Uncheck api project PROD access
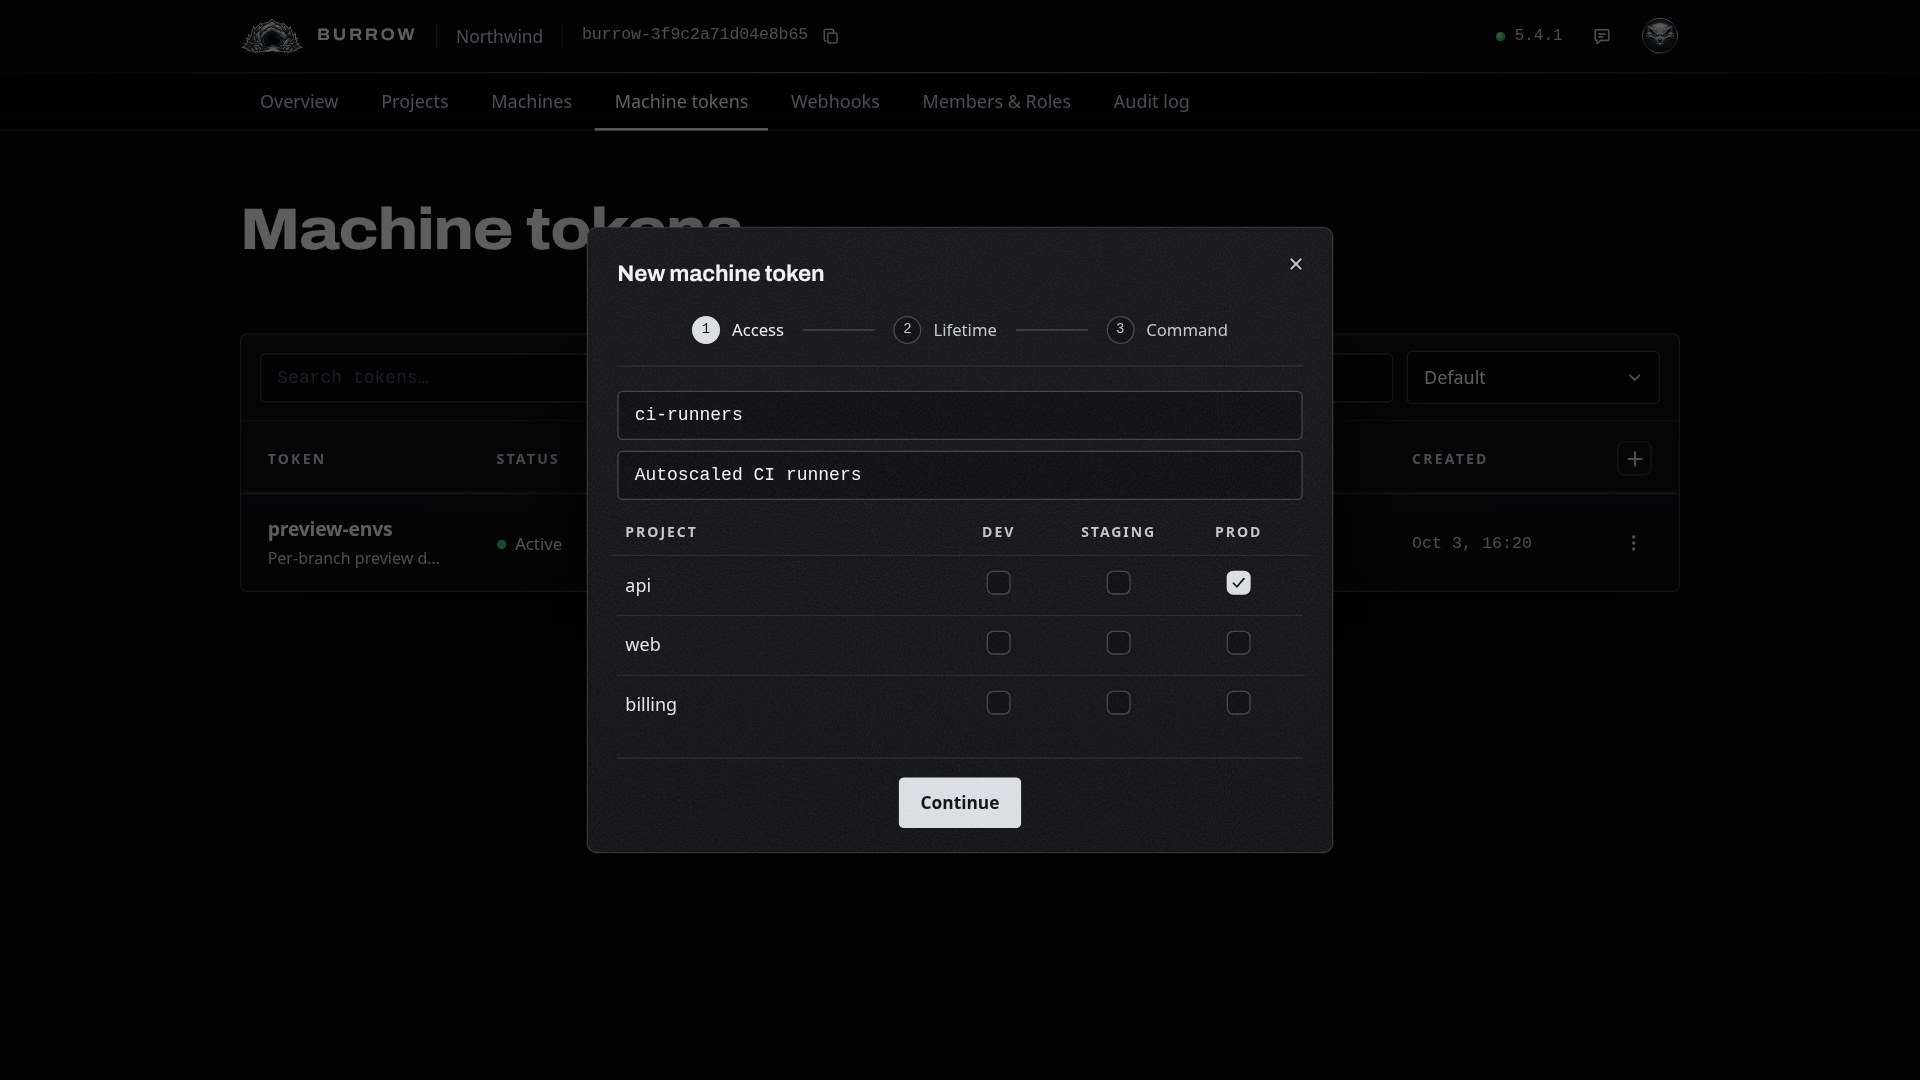Screen dimensions: 1920x1080 point(1238,583)
